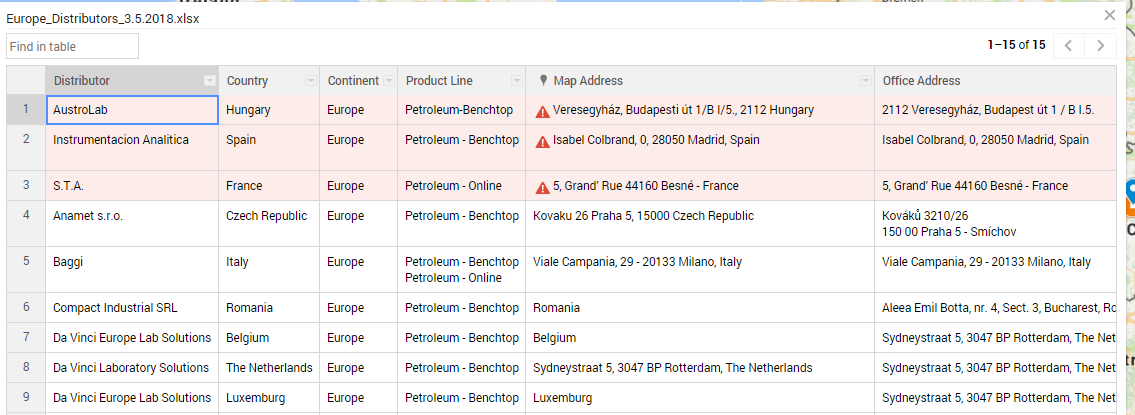Select the 2112 Veresegyház office address cell

(x=995, y=110)
